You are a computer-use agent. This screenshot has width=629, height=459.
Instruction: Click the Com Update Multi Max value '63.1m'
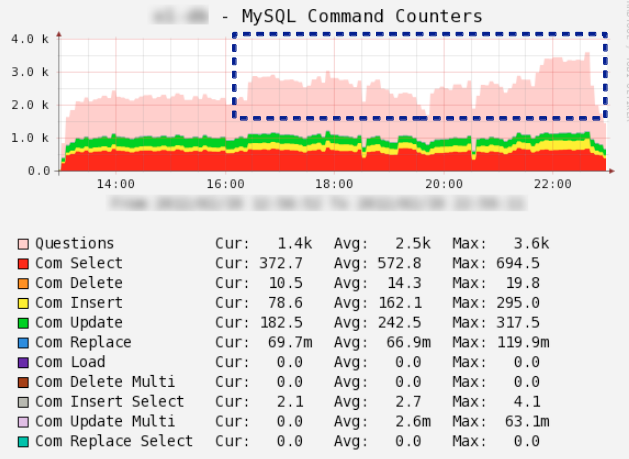[x=527, y=421]
